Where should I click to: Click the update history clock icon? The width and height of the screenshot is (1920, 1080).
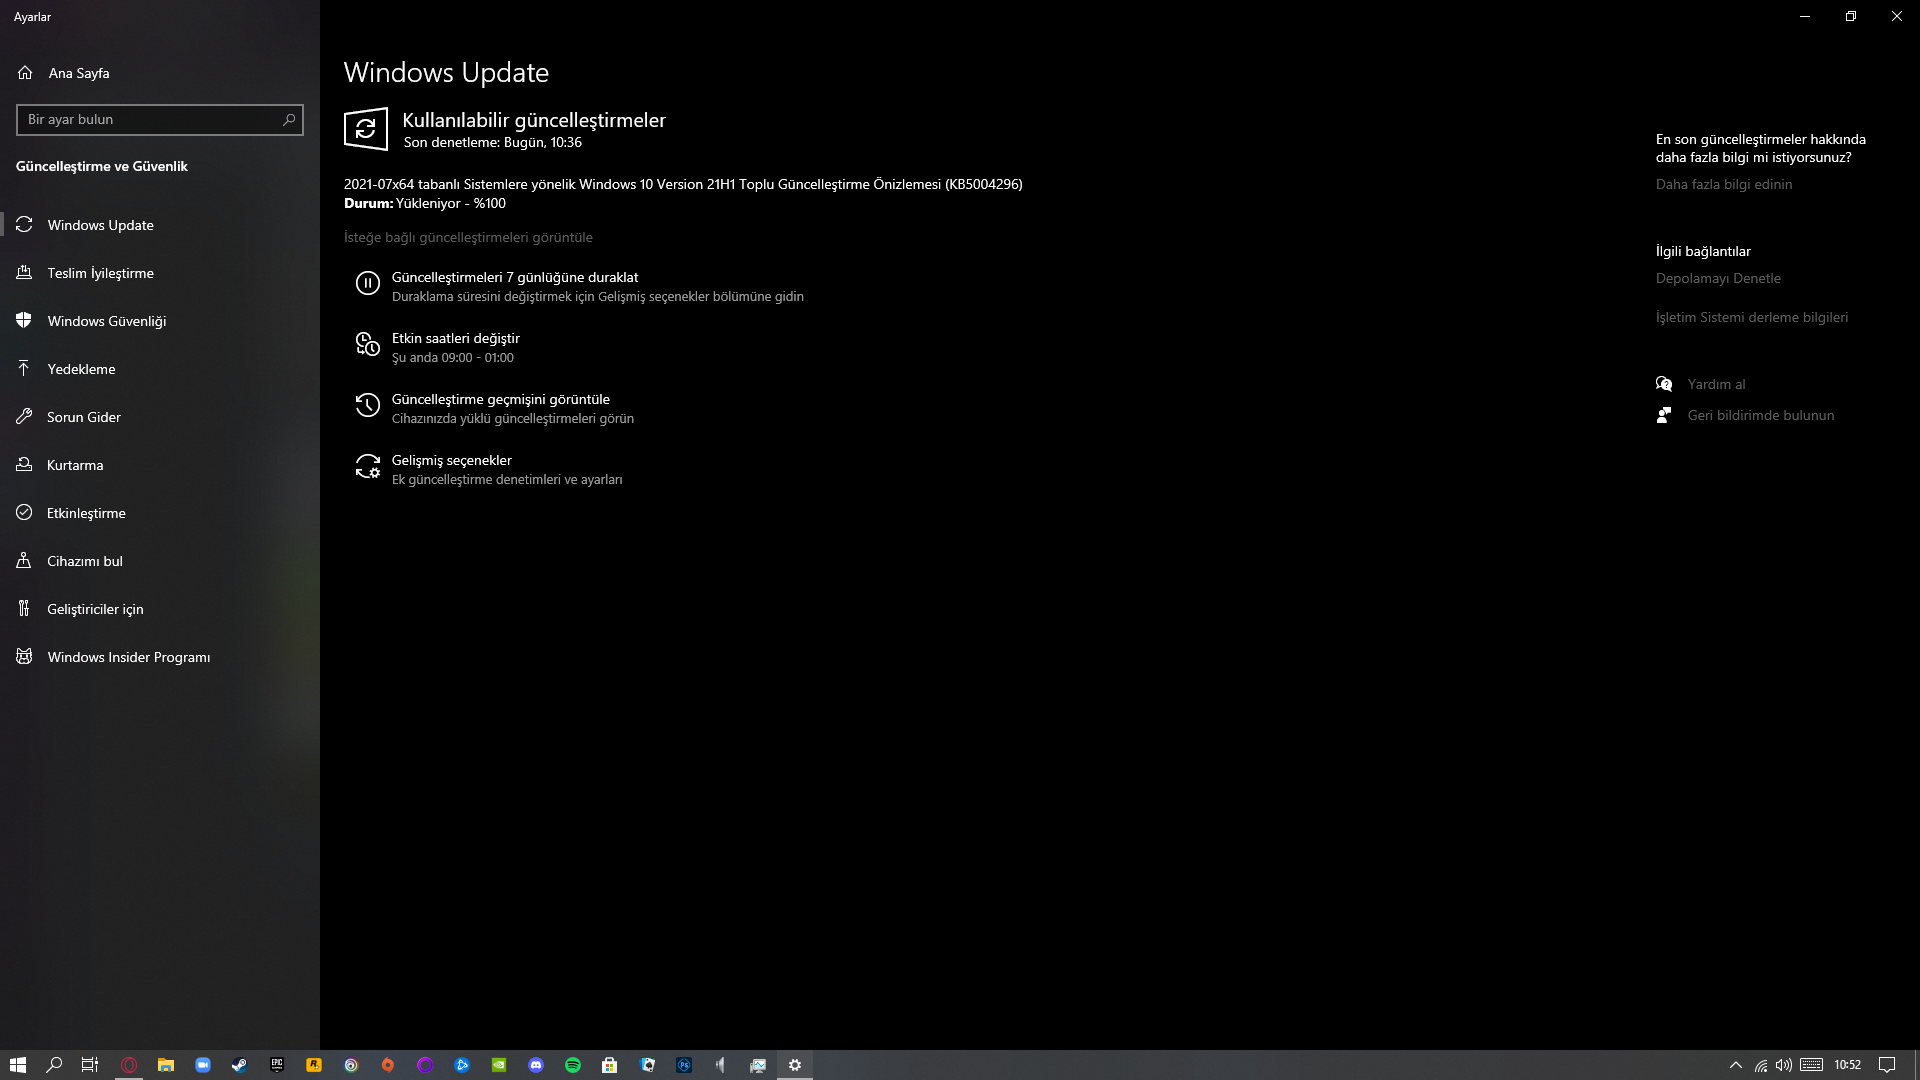tap(367, 406)
